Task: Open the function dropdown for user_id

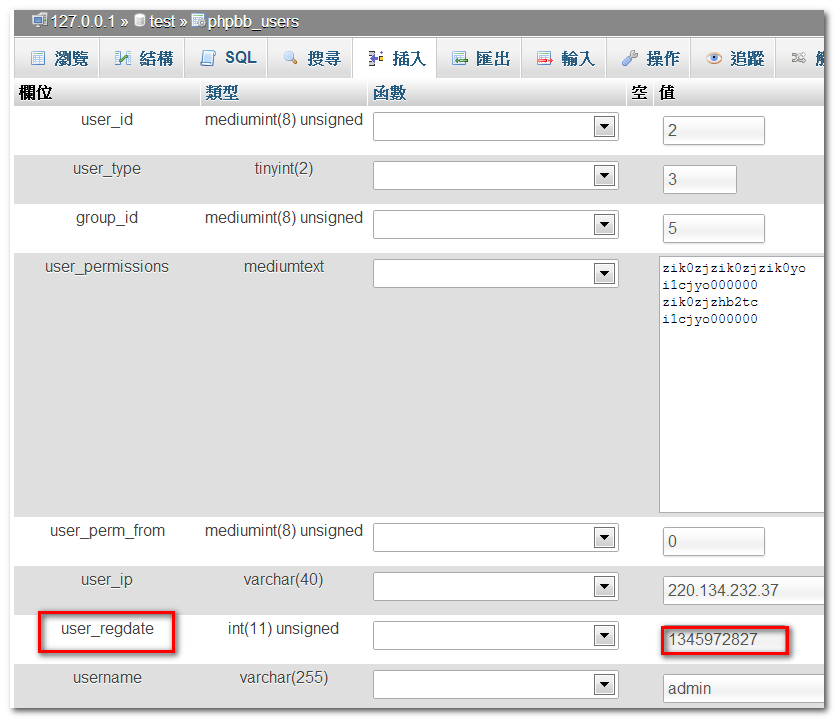Action: (x=604, y=127)
